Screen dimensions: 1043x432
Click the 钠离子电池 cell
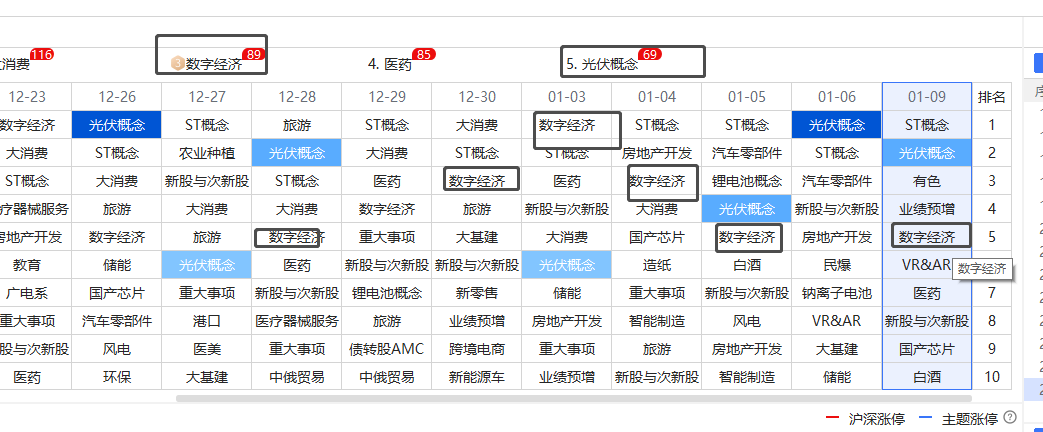837,293
